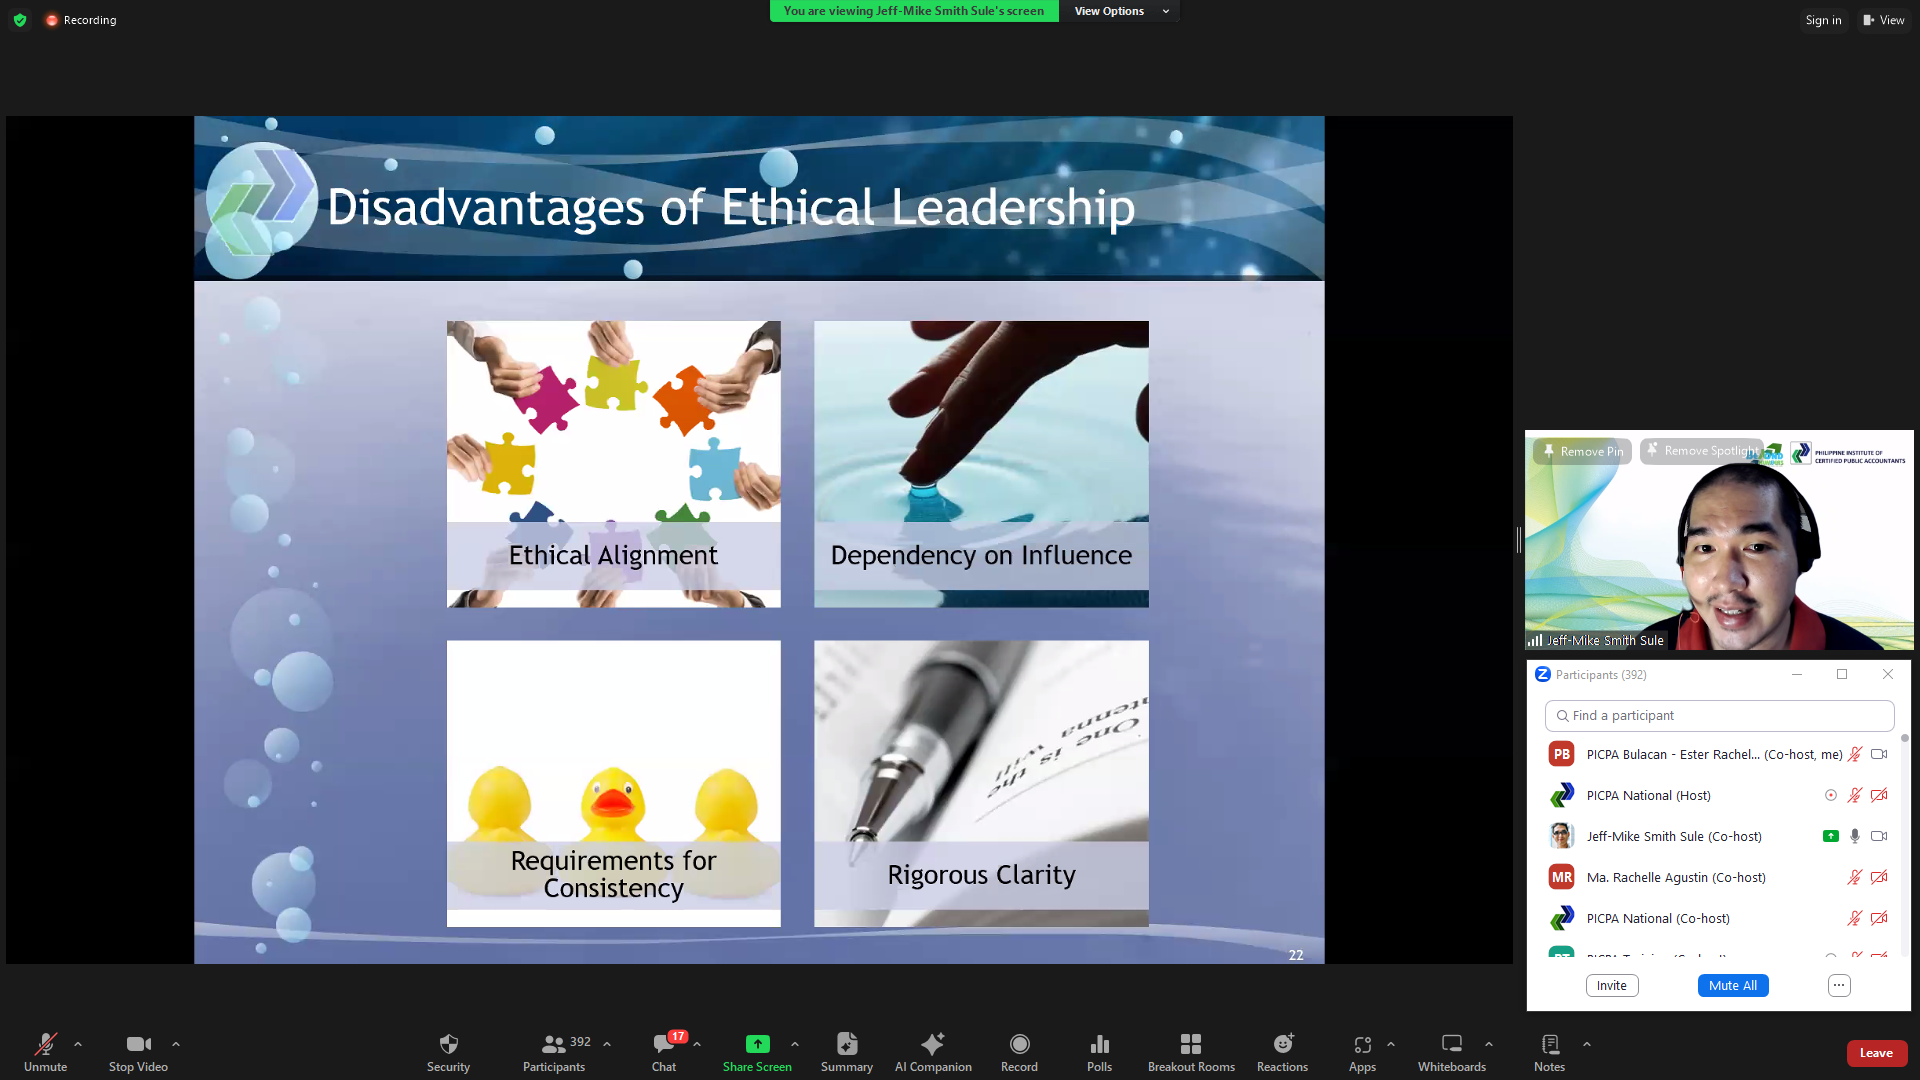Expand the arrow next to Participants
The width and height of the screenshot is (1920, 1080).
(607, 1044)
